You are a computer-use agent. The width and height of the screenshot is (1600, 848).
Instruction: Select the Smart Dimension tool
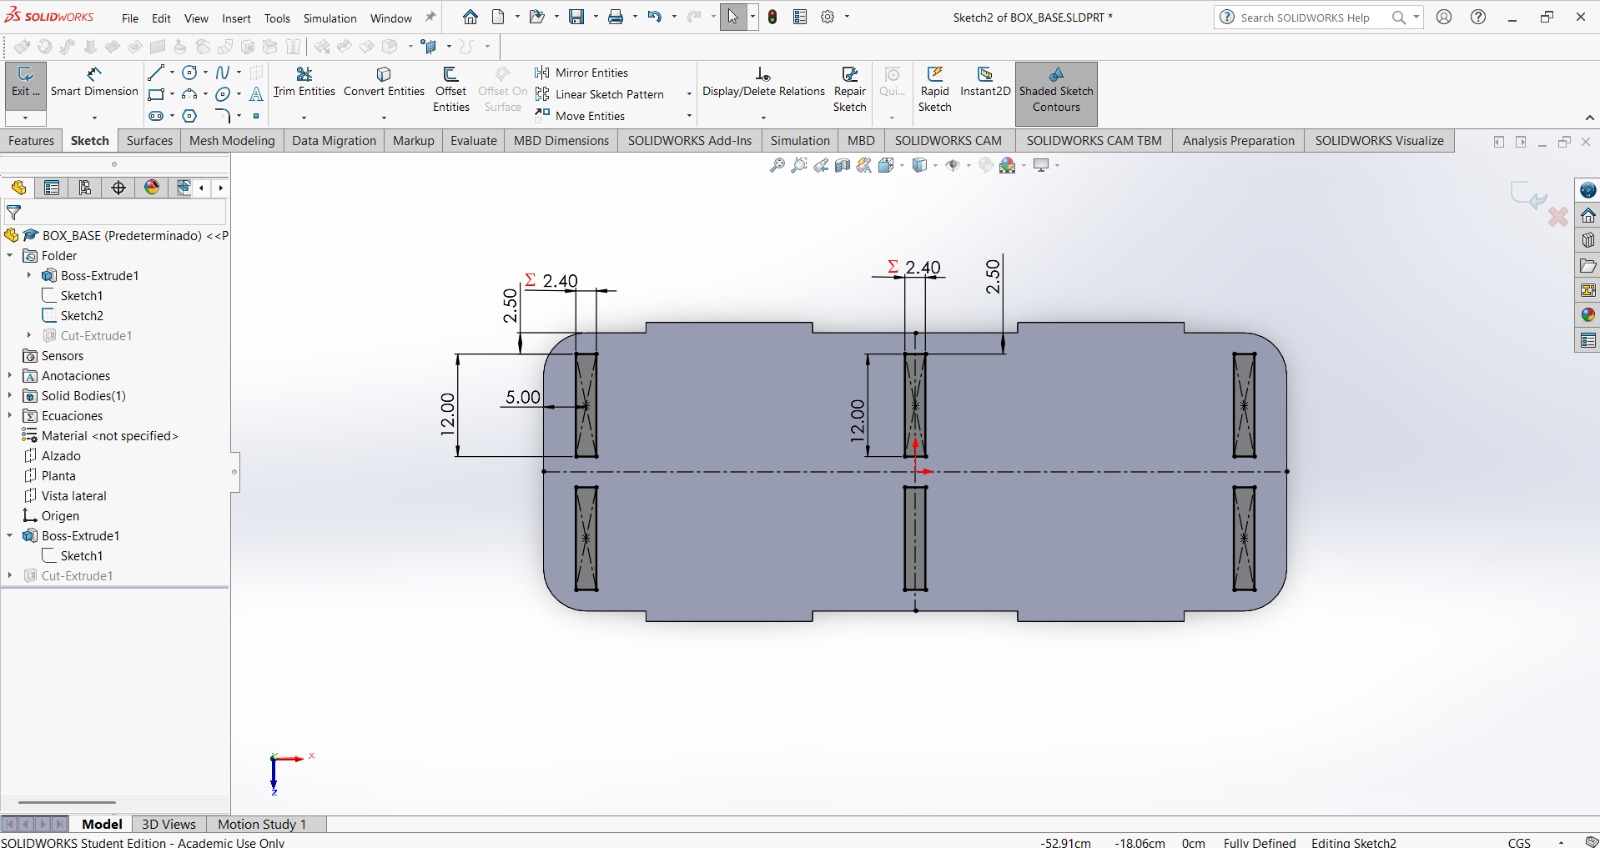tap(94, 82)
